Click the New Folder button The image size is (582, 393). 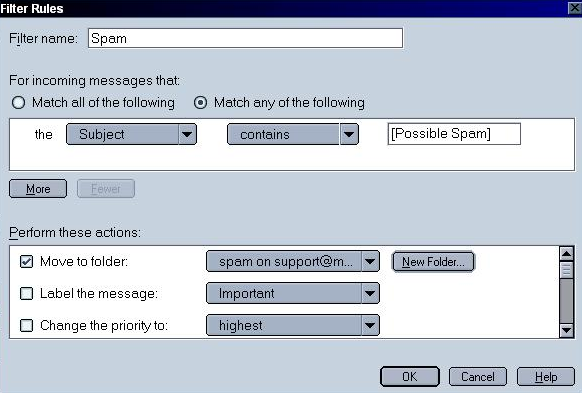pos(433,262)
